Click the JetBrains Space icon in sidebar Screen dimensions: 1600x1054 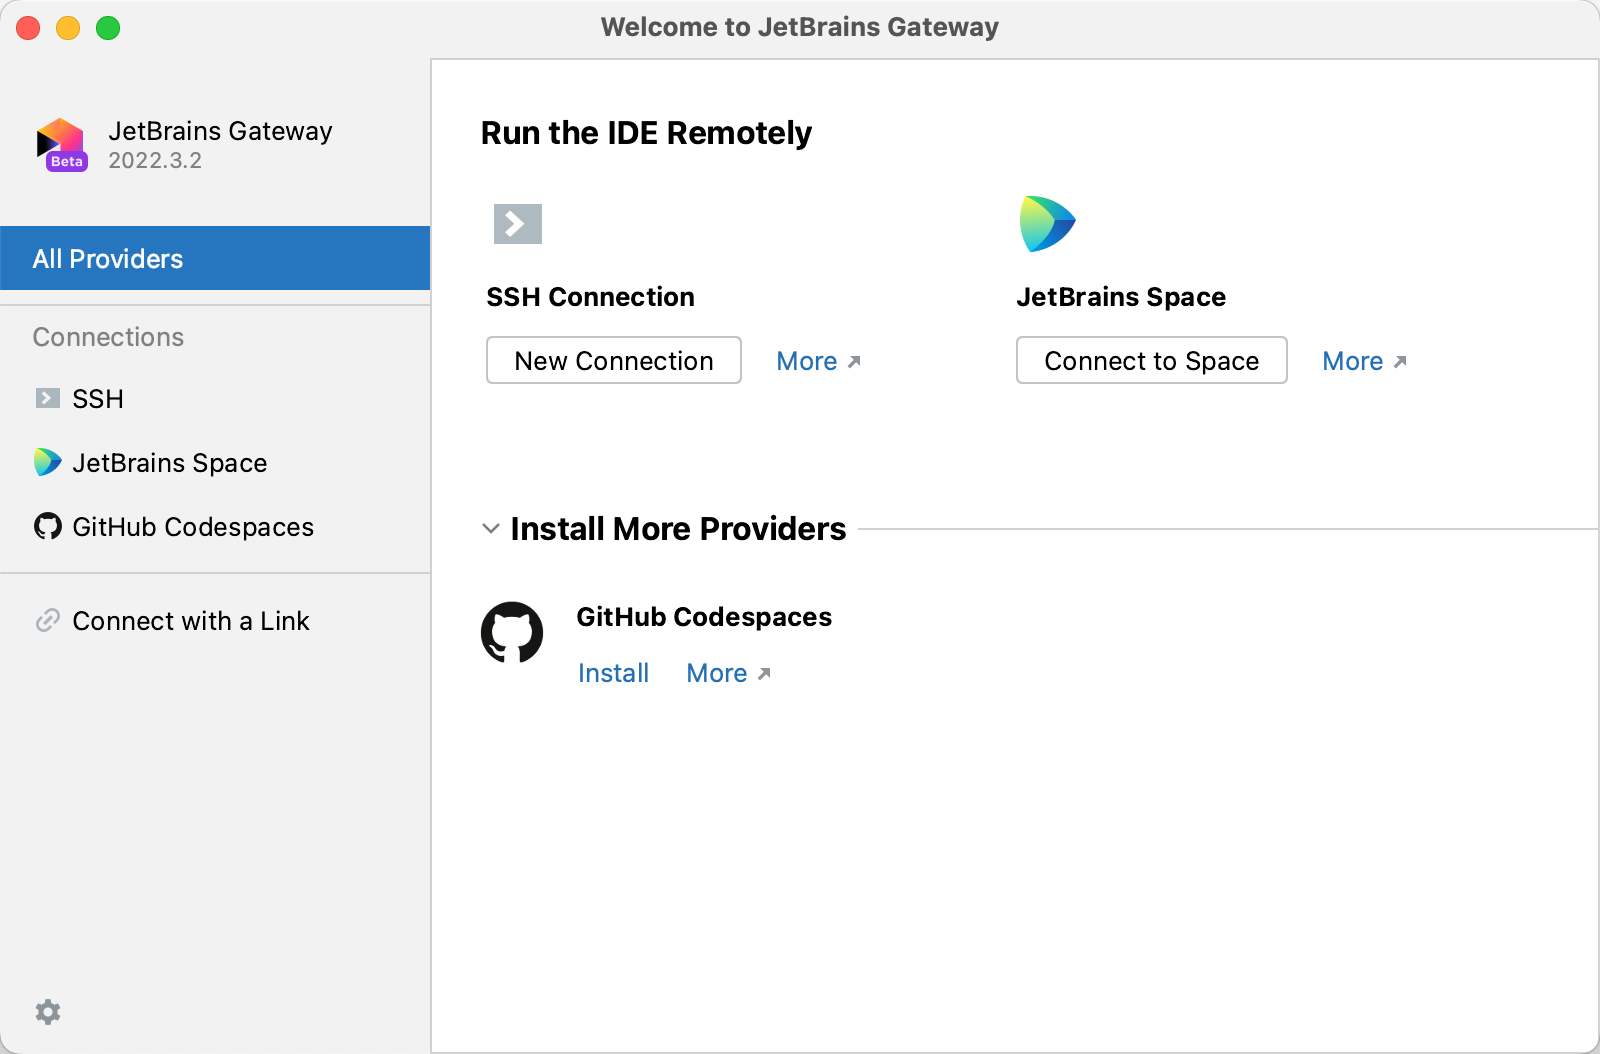point(46,462)
